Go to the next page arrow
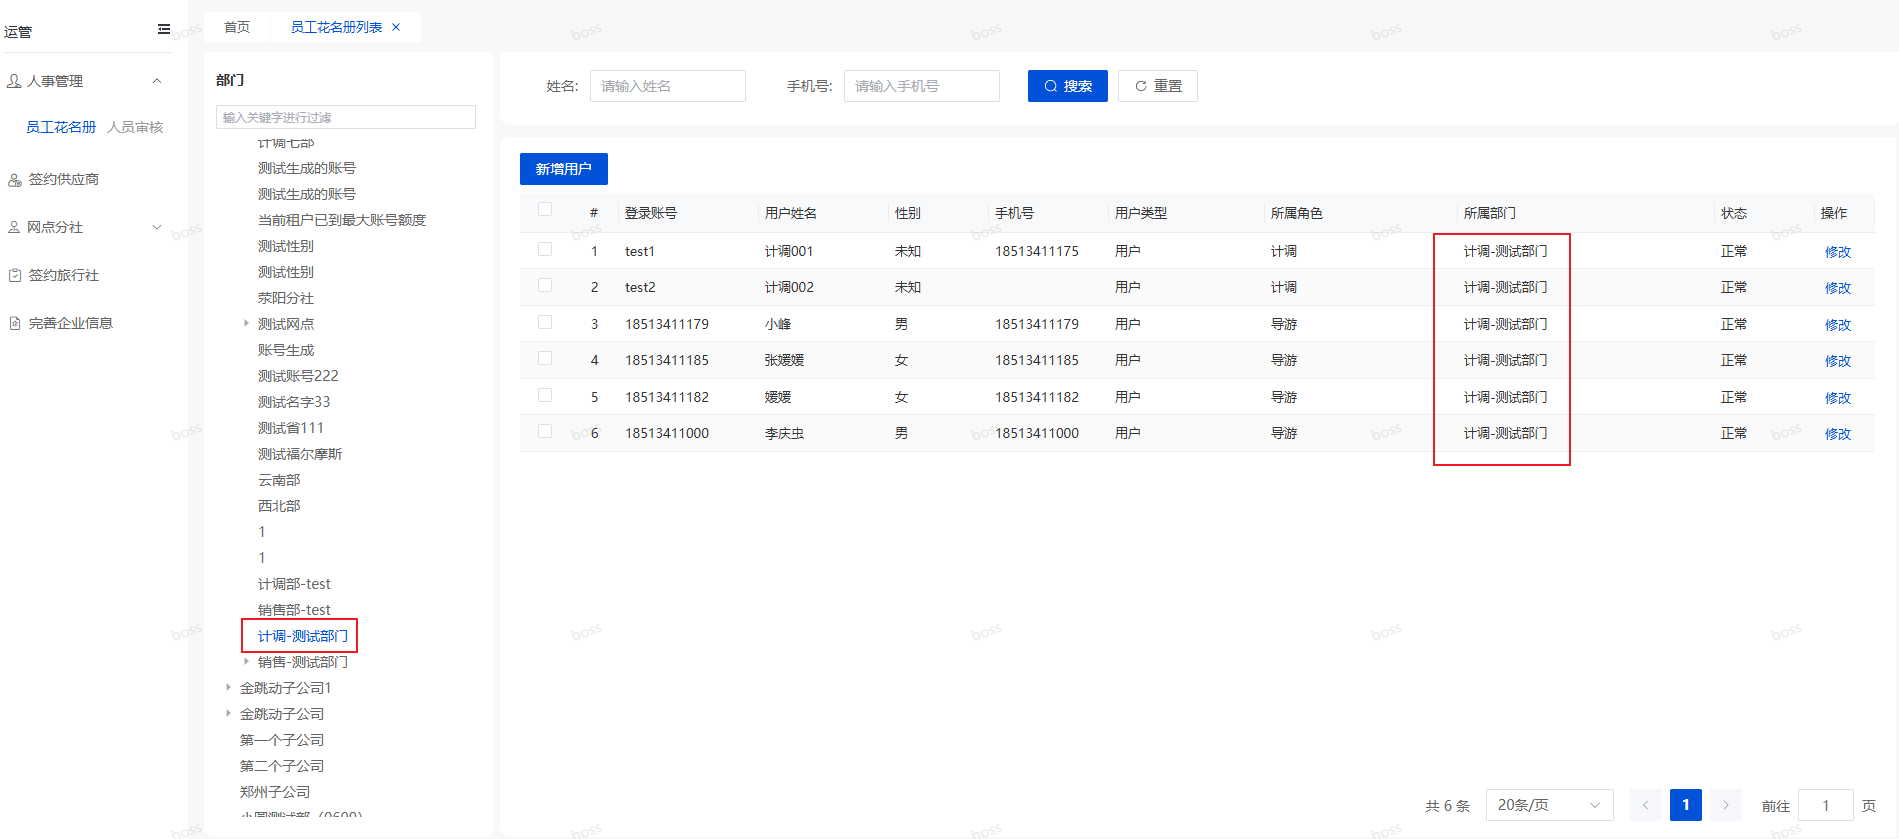The height and width of the screenshot is (839, 1899). (x=1725, y=805)
